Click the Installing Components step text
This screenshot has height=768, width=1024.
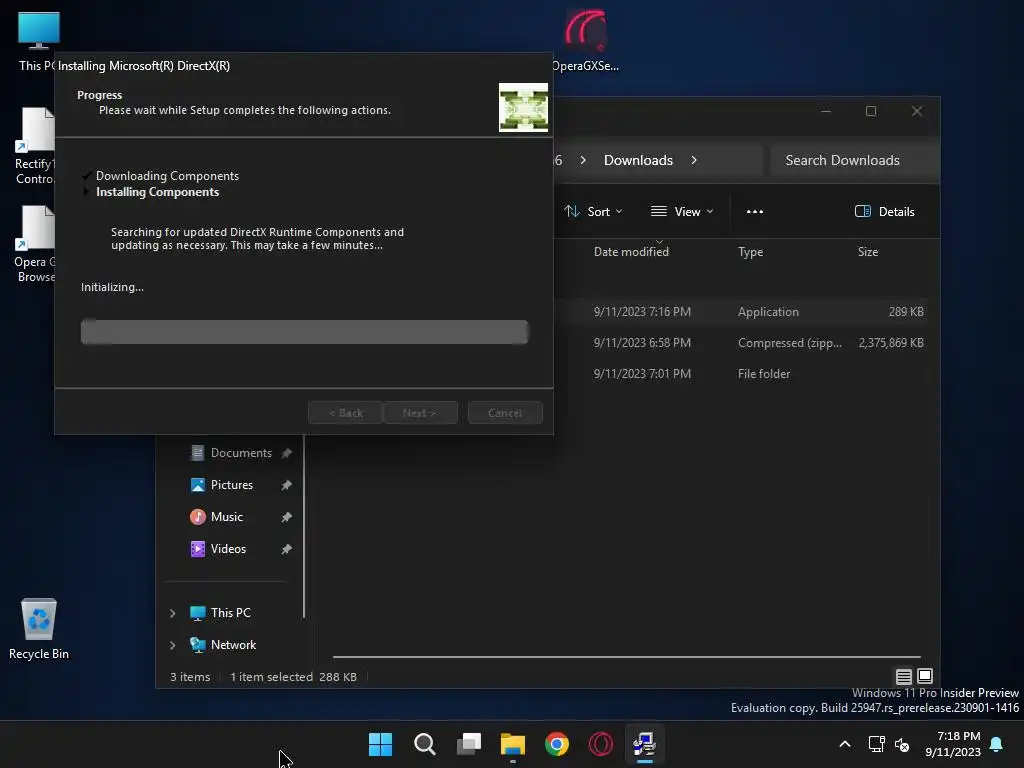click(157, 192)
